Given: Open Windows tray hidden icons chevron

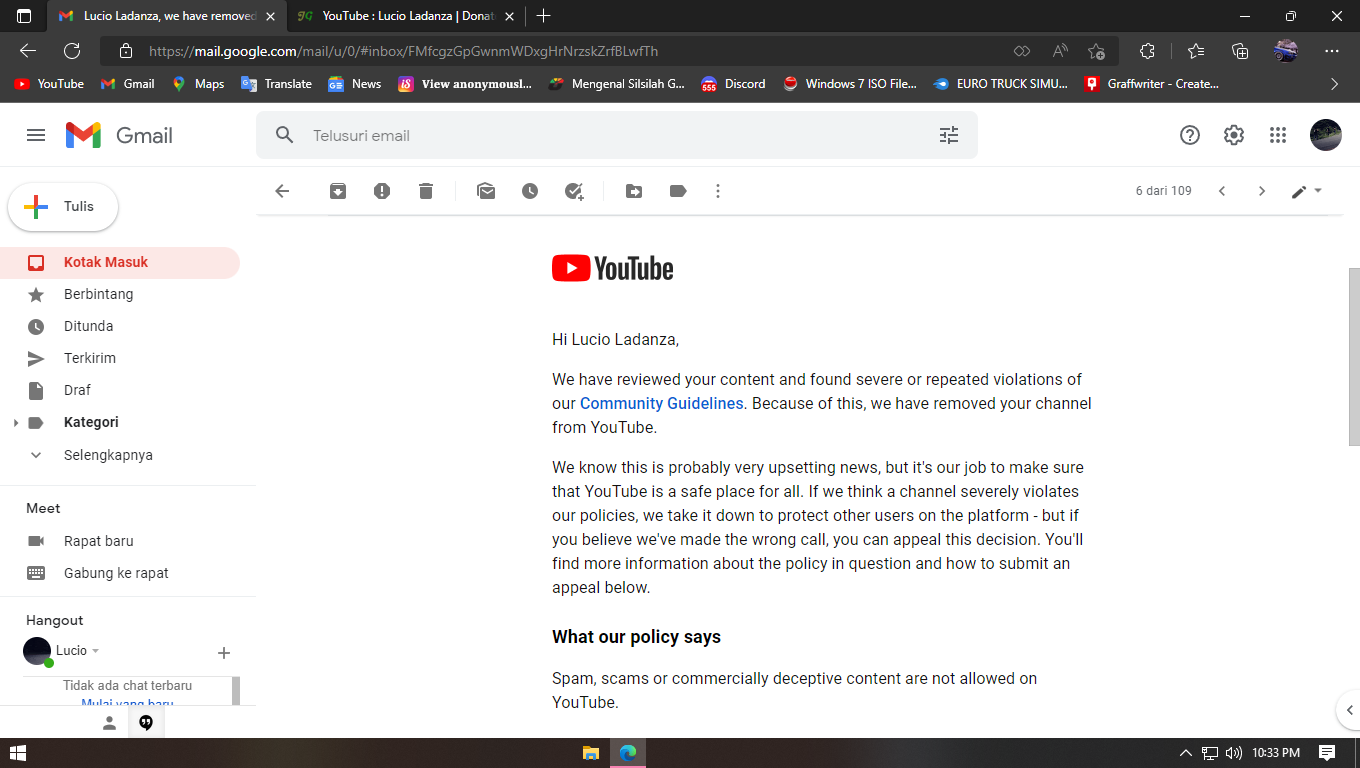Looking at the screenshot, I should pos(1186,753).
